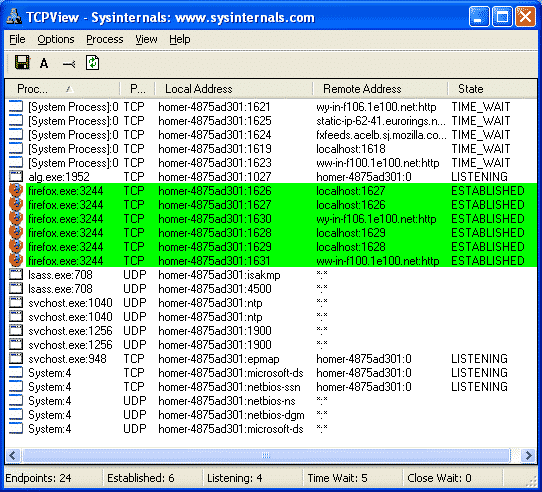The image size is (542, 492).
Task: Click the Save (floppy disk) toolbar icon
Action: pyautogui.click(x=22, y=63)
